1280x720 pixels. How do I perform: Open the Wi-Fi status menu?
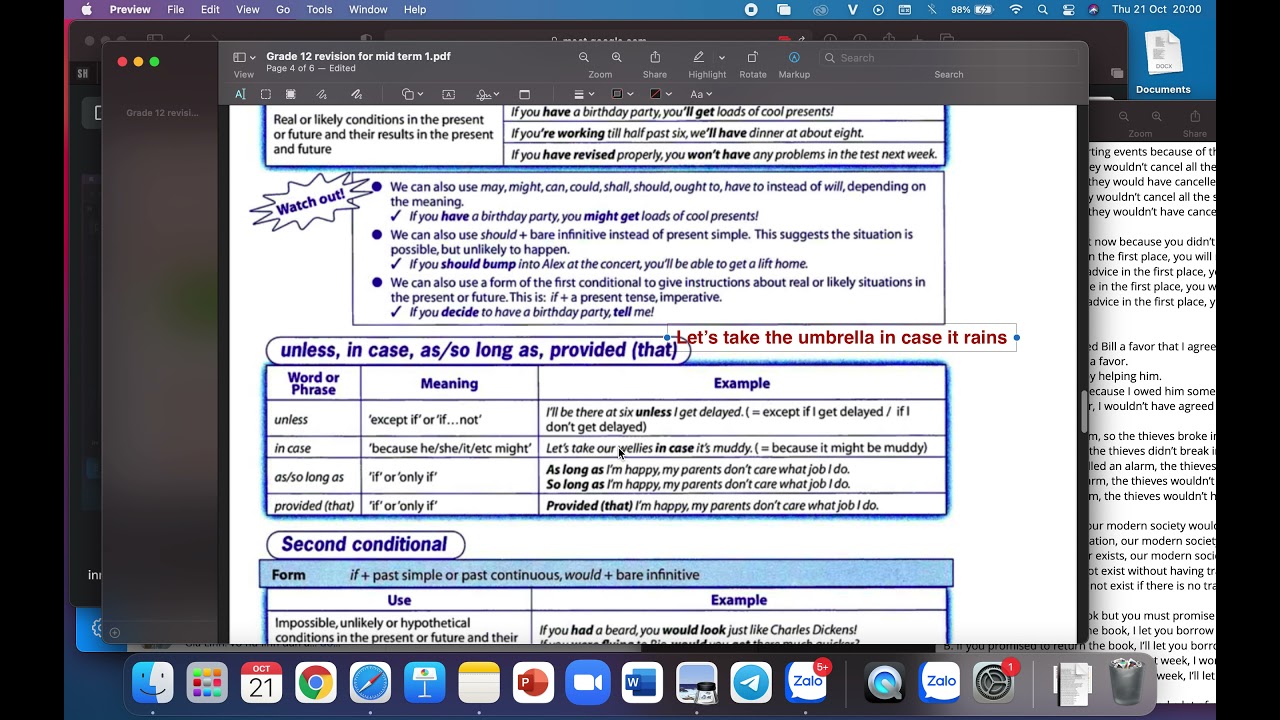coord(1016,9)
